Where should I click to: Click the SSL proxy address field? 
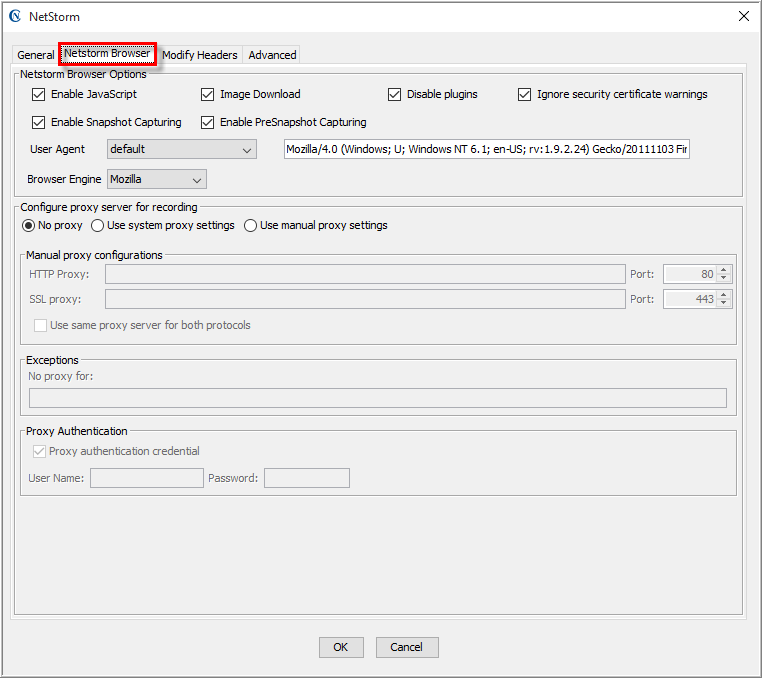tap(365, 299)
